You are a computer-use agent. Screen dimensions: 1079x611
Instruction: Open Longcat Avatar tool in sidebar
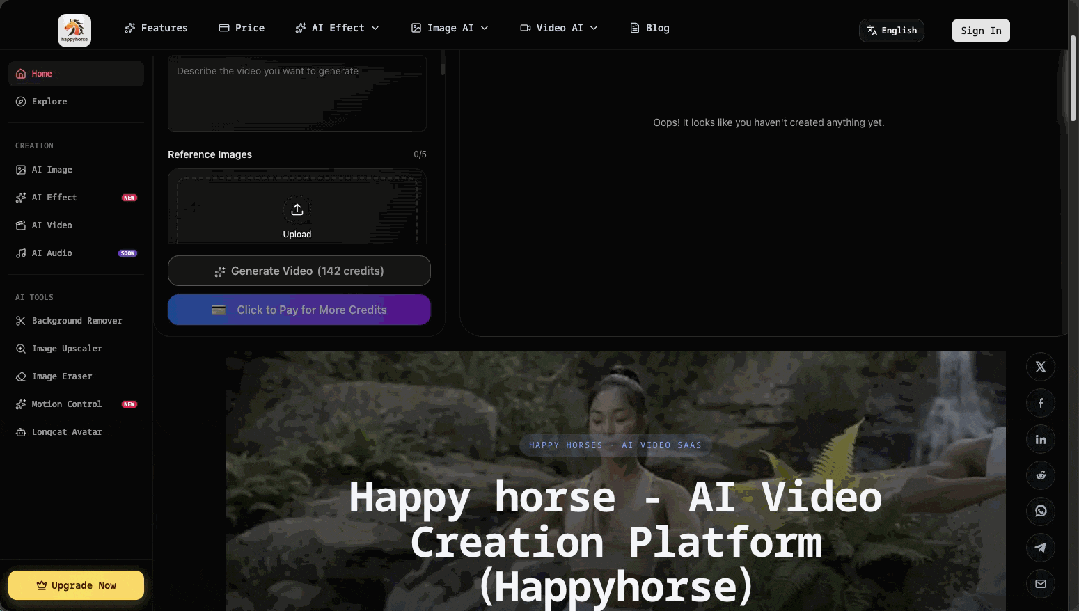[x=76, y=432]
